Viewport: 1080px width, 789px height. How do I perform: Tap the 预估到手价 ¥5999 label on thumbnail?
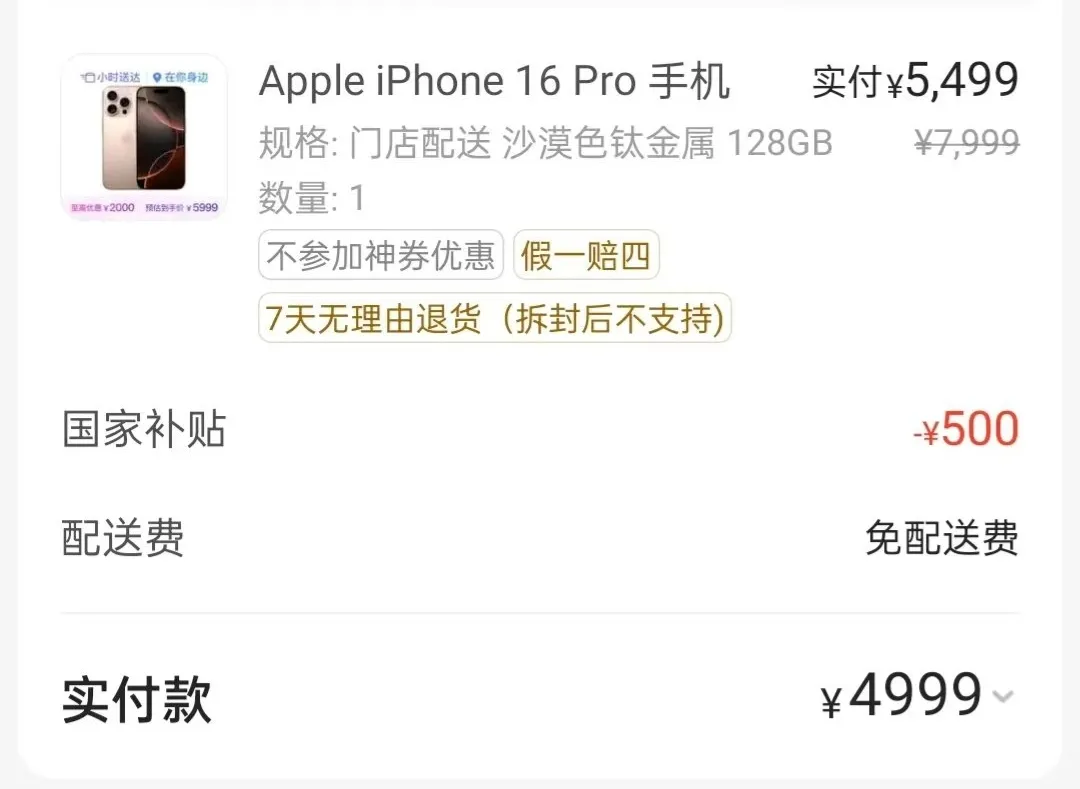click(x=182, y=207)
